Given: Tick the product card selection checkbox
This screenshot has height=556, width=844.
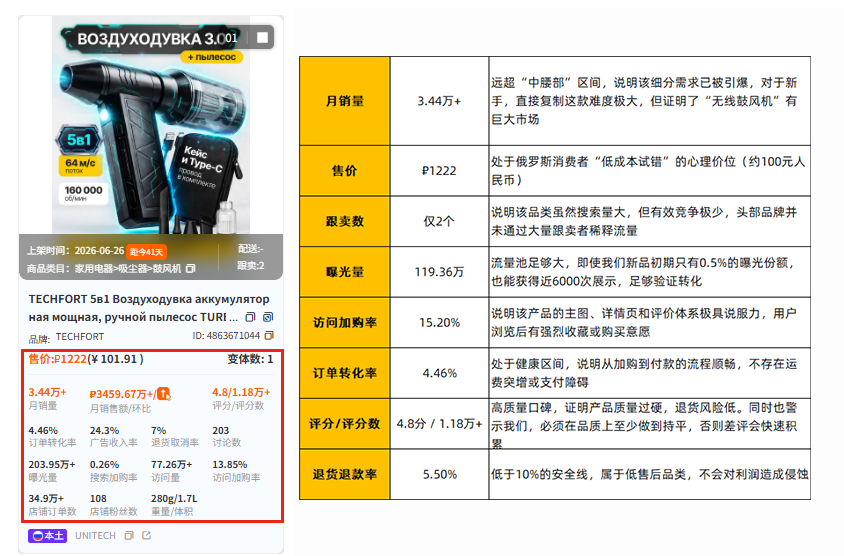Looking at the screenshot, I should pos(262,38).
